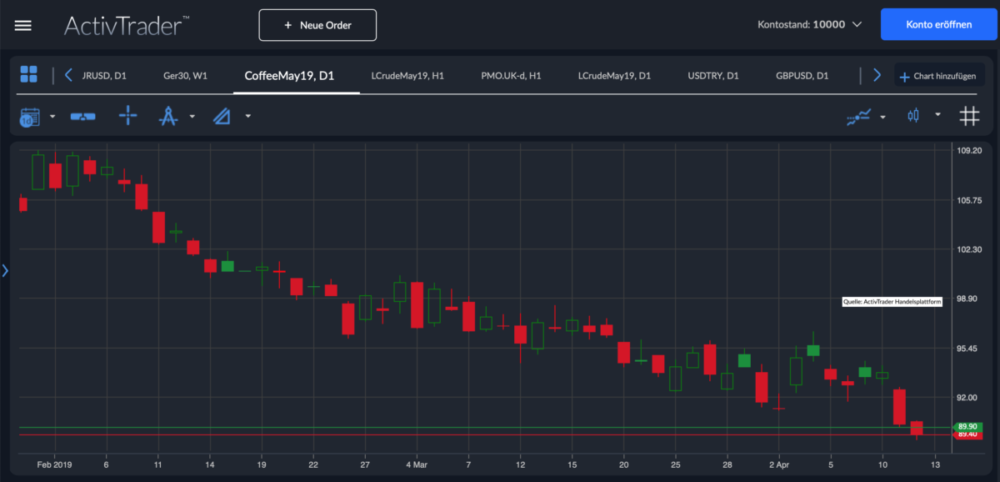1000x482 pixels.
Task: Click the Neue Order button
Action: tap(318, 25)
